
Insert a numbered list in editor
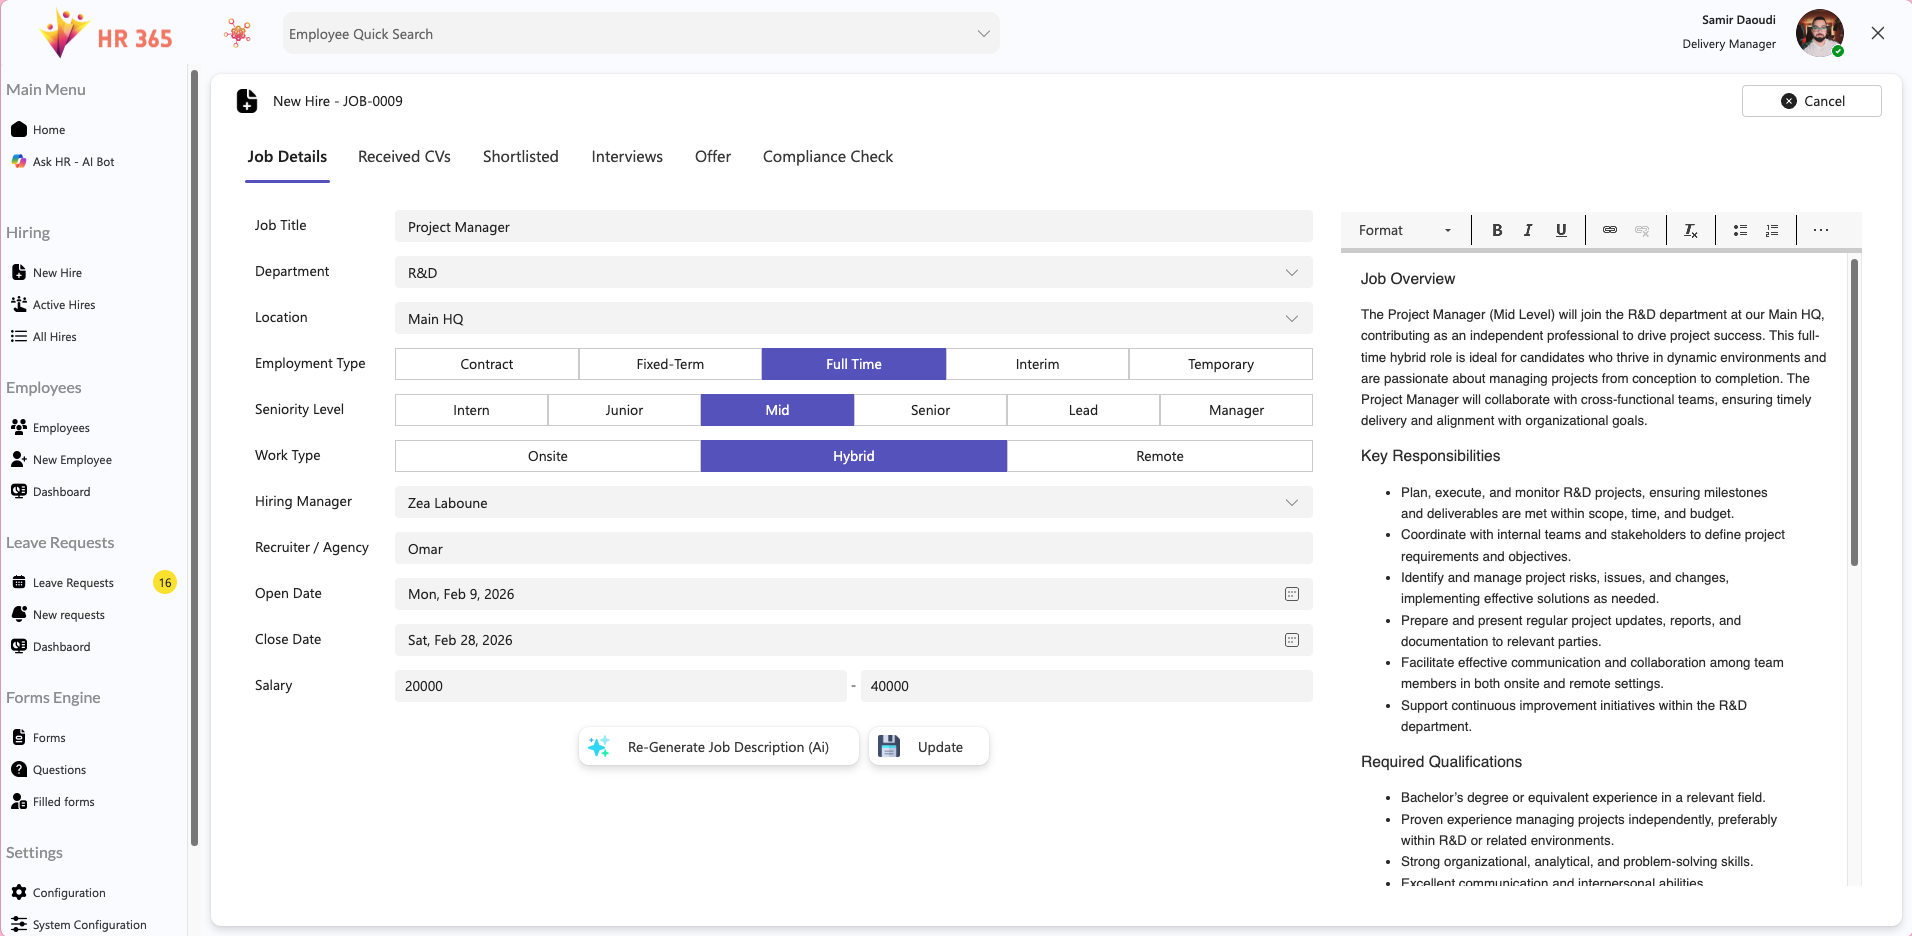click(1771, 230)
